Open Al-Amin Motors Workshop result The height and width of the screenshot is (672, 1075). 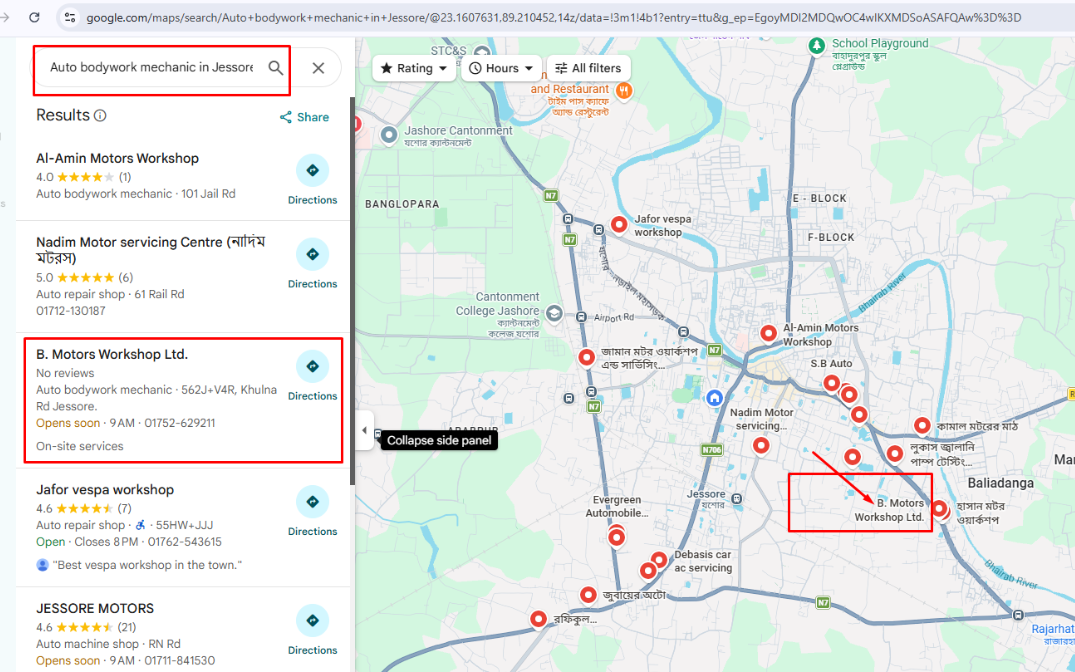point(117,158)
